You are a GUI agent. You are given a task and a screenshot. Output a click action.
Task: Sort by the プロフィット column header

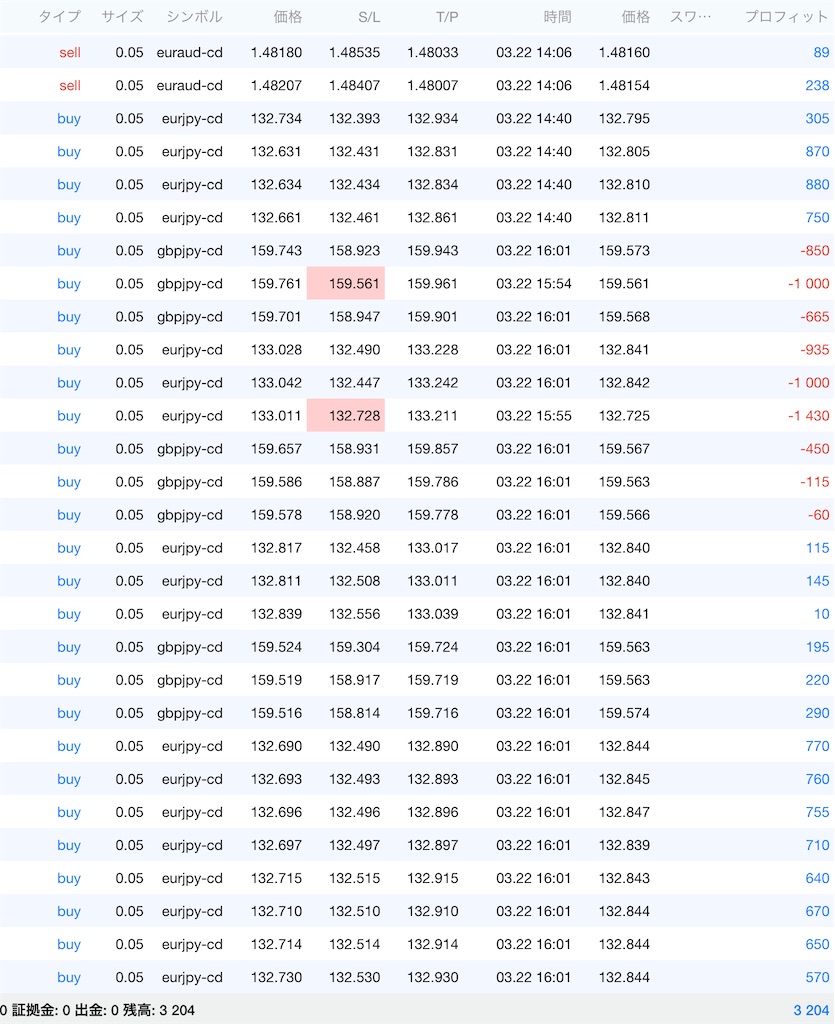pyautogui.click(x=786, y=16)
